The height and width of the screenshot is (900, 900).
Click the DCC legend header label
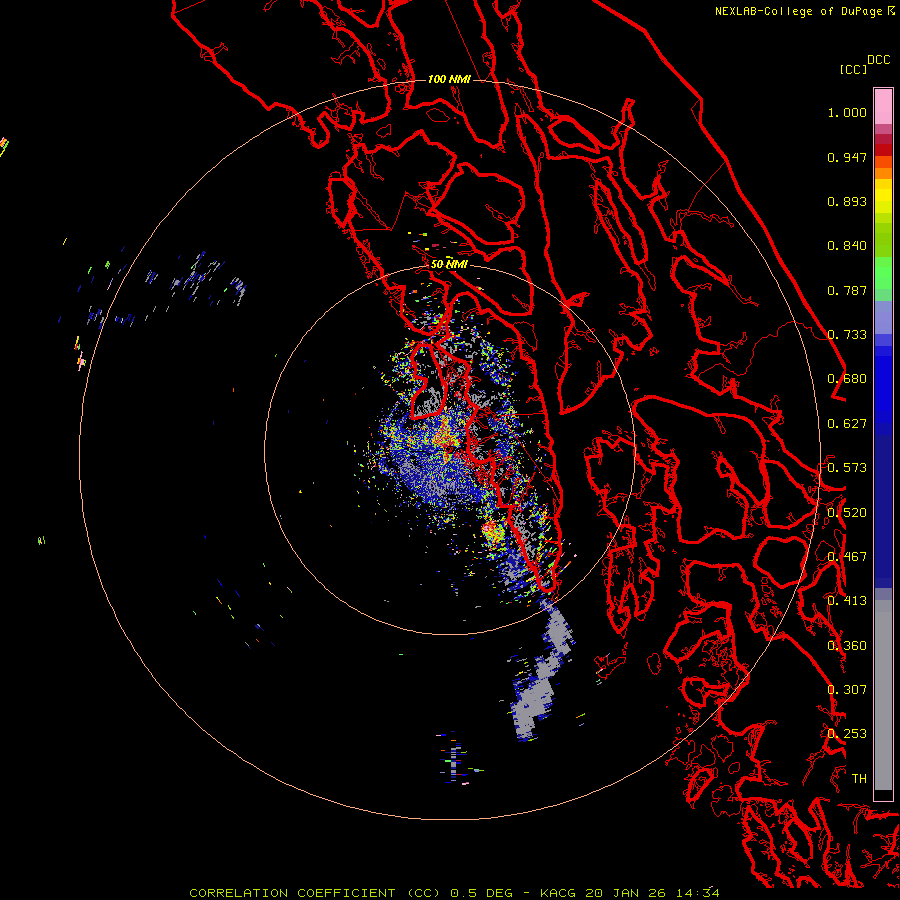[878, 60]
